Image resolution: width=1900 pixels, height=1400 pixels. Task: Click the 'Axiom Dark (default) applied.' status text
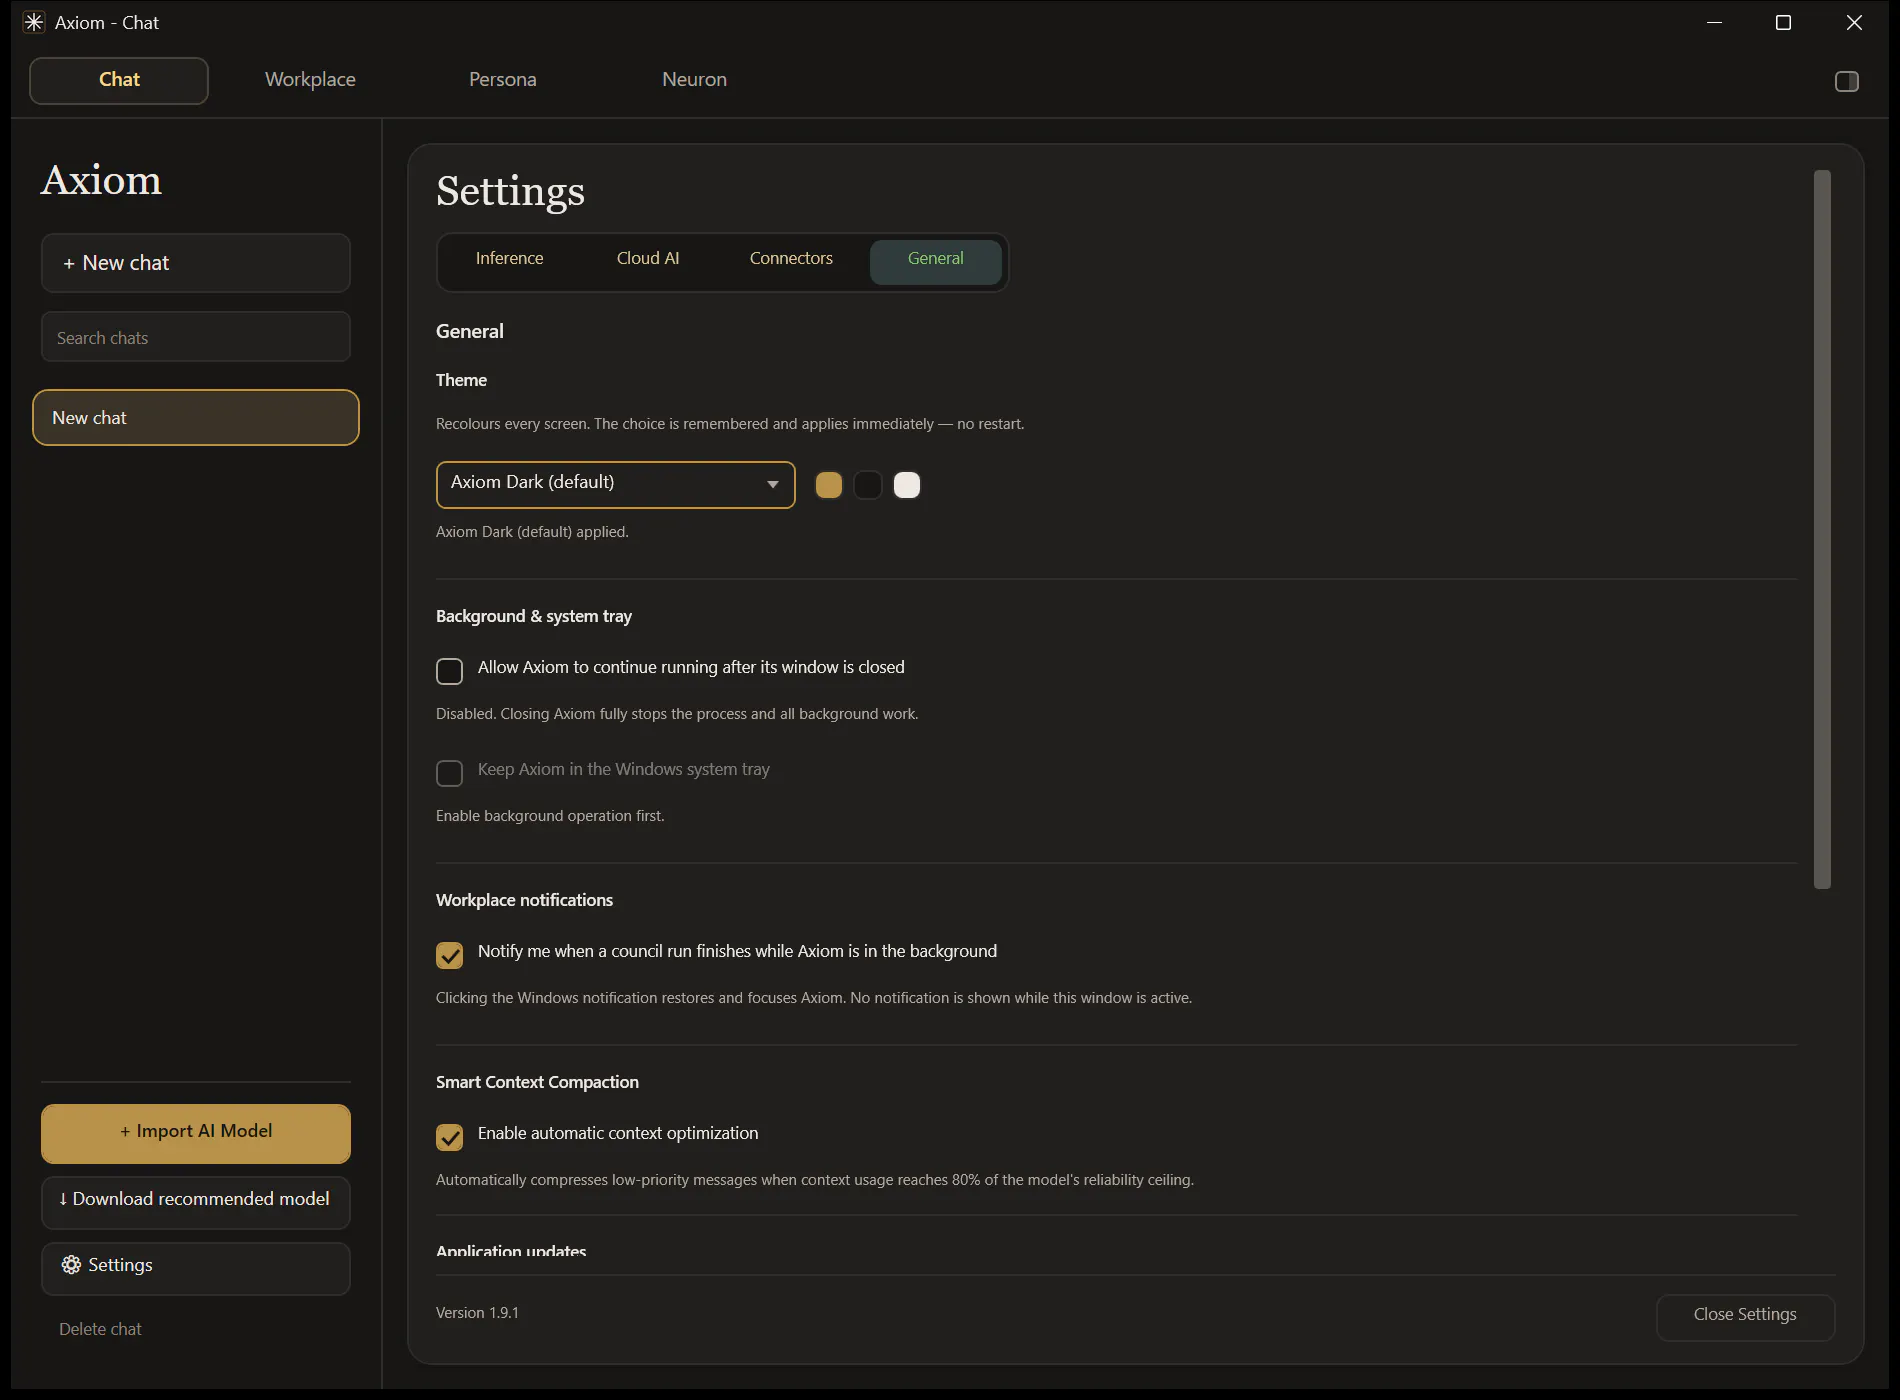point(532,532)
